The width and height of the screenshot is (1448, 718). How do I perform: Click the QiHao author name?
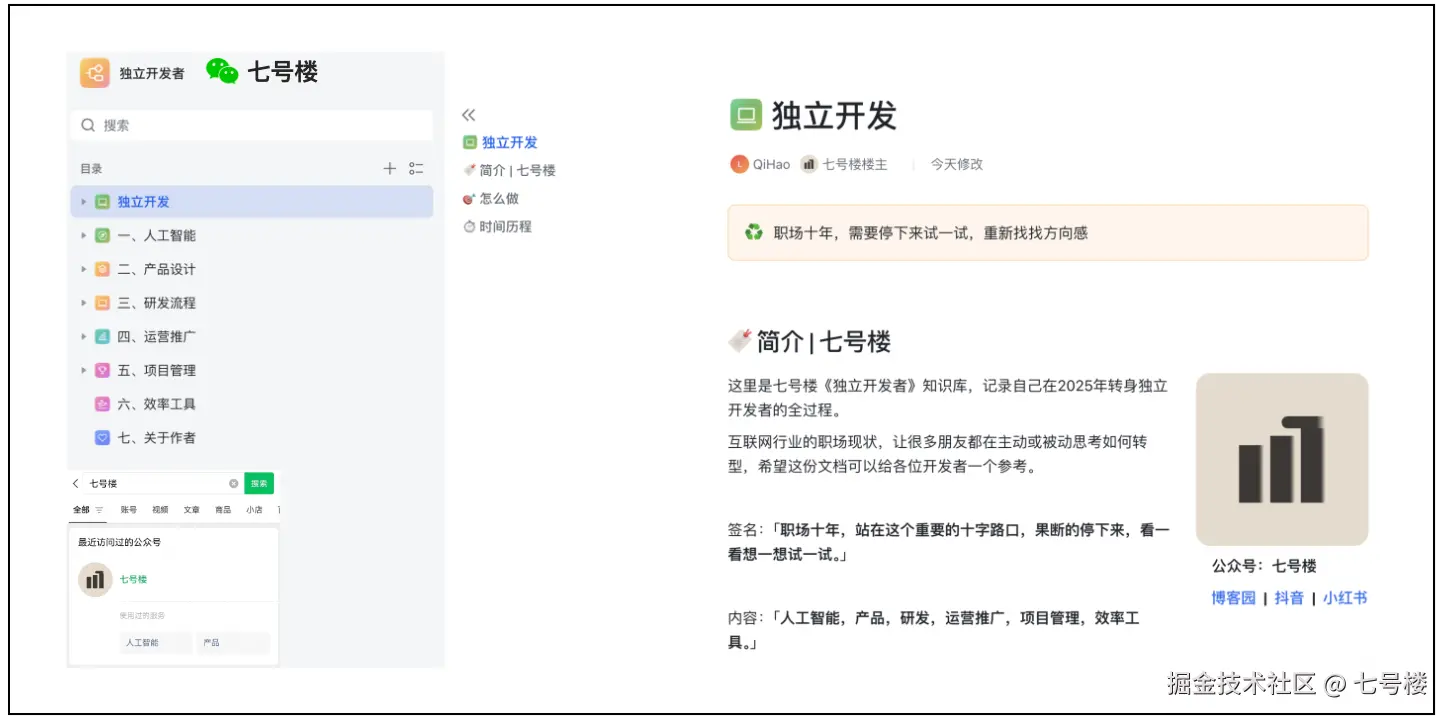click(771, 164)
